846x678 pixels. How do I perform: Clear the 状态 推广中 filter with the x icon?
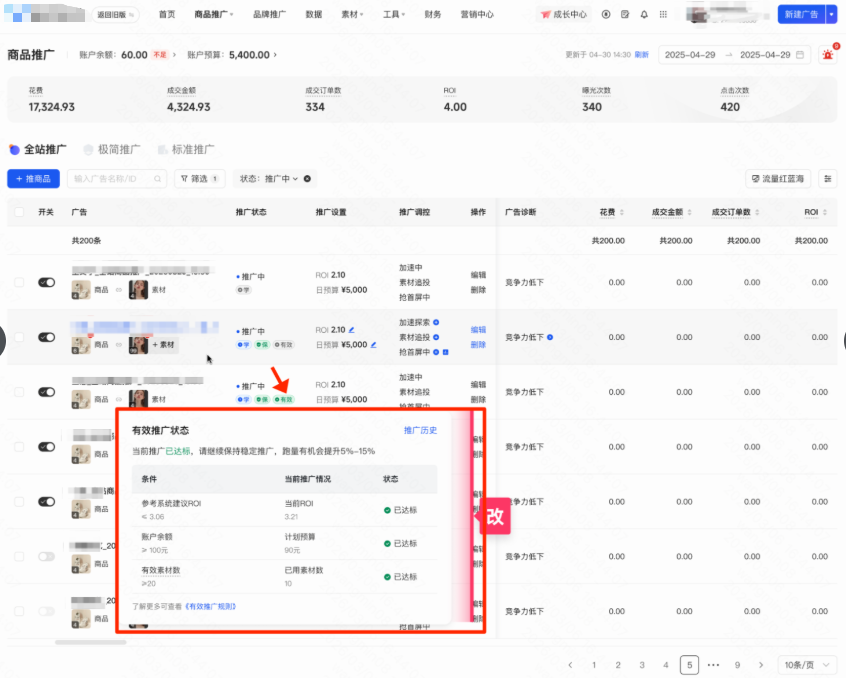tap(307, 179)
